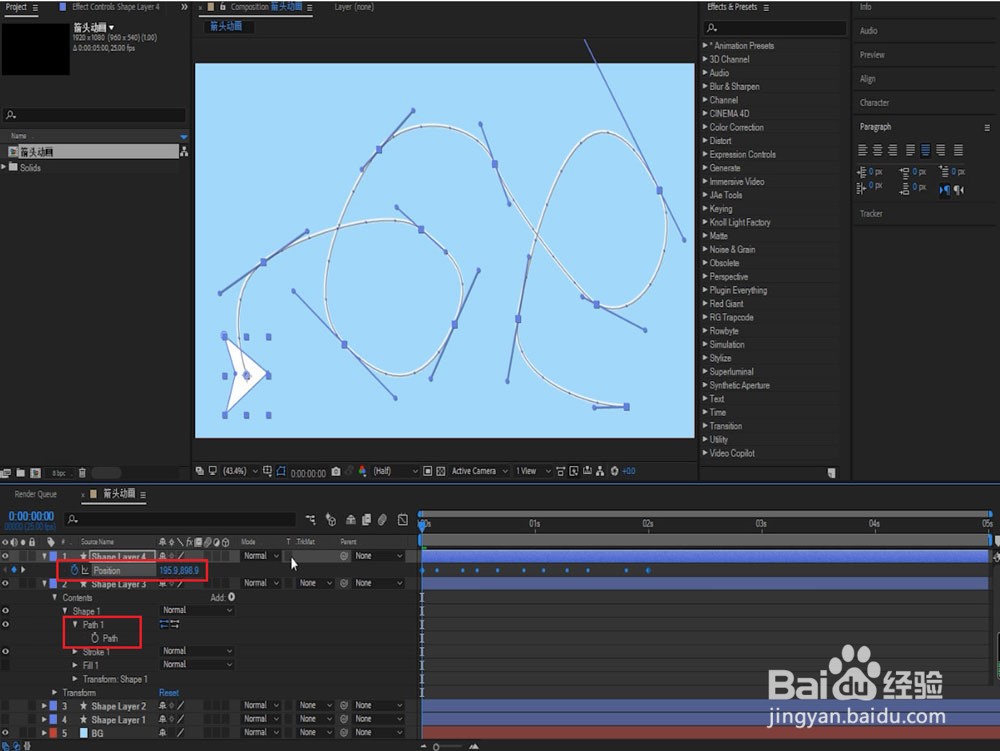Create new composition icon in Project panel
The image size is (1000, 751).
click(36, 473)
